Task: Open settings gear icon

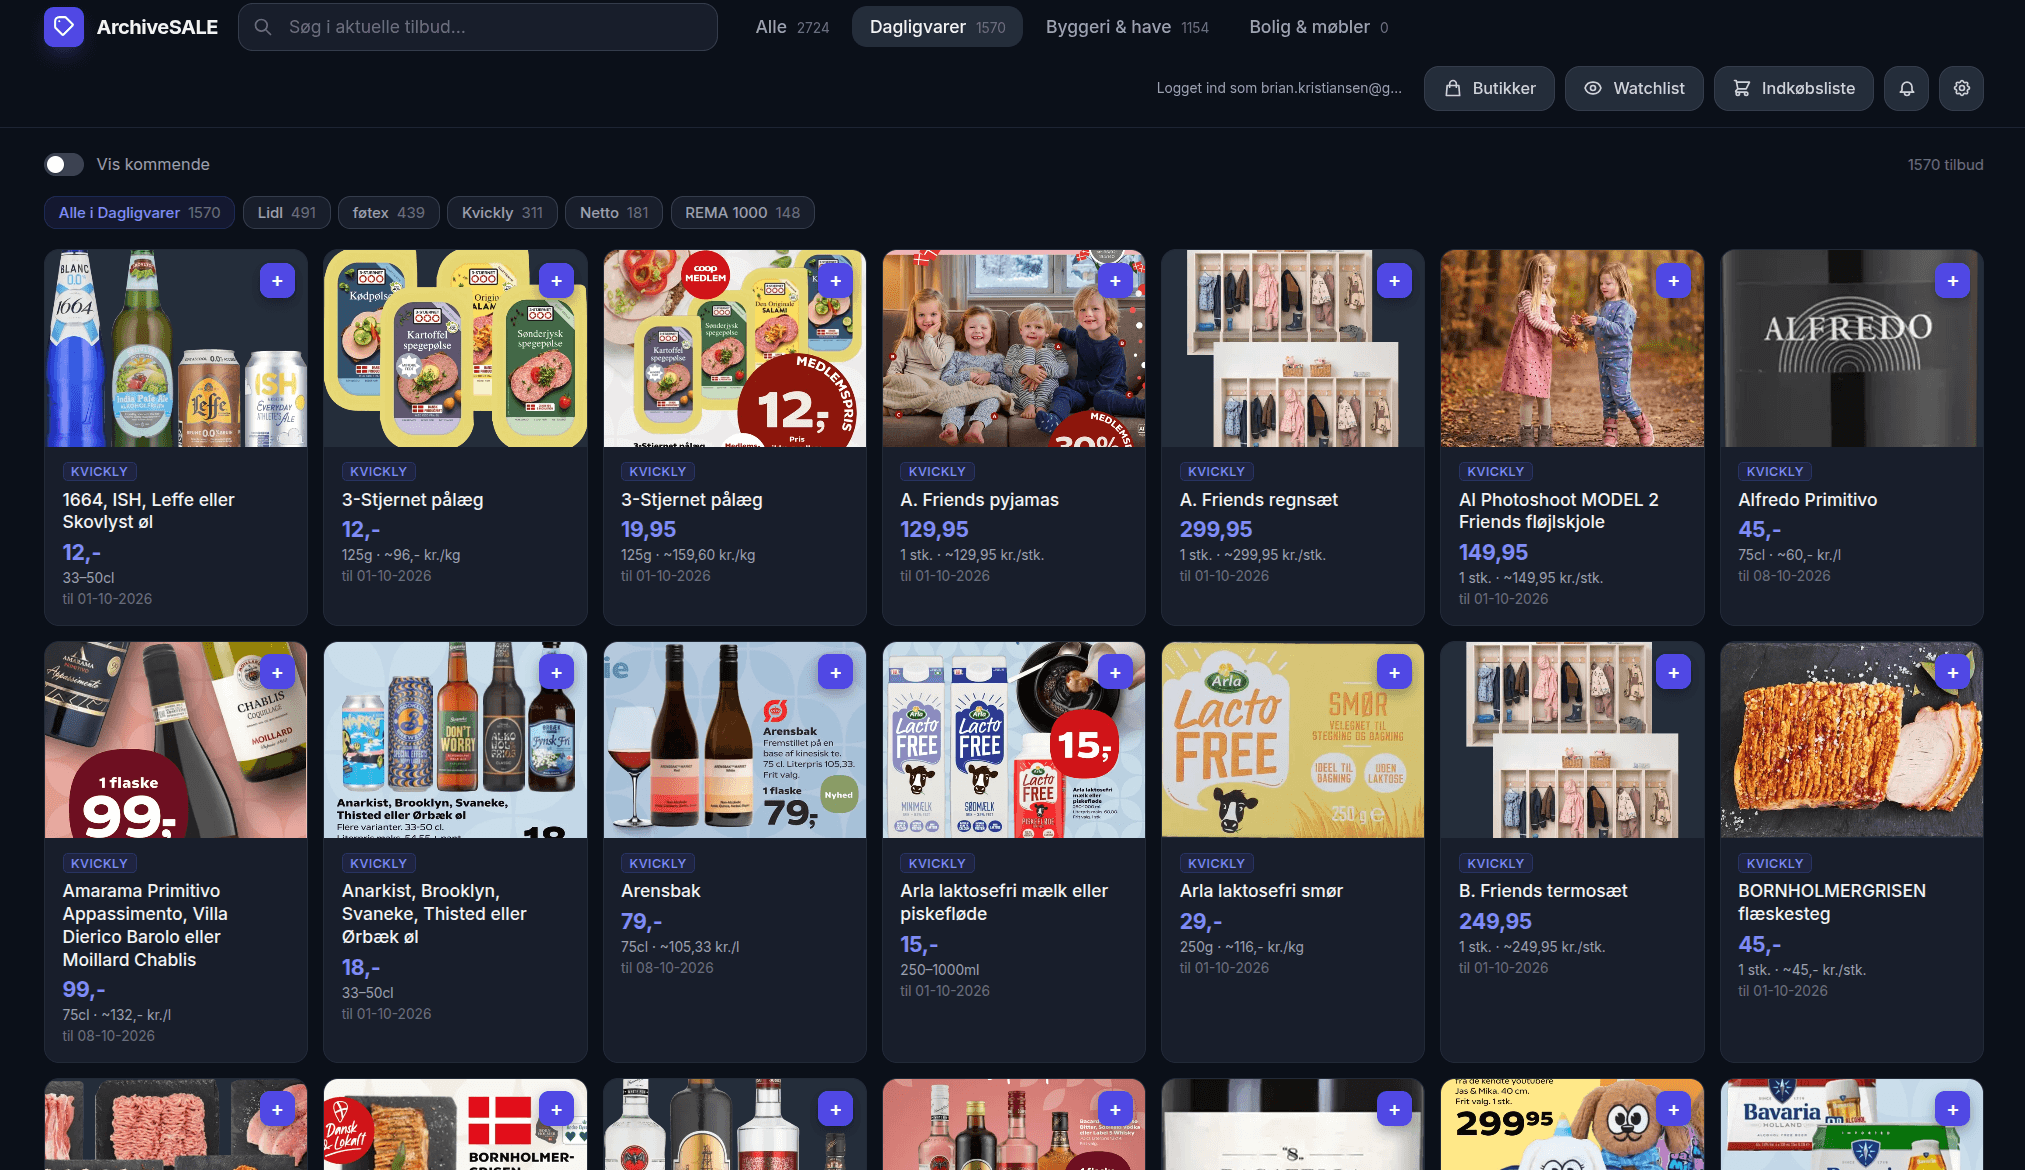Action: point(1962,88)
